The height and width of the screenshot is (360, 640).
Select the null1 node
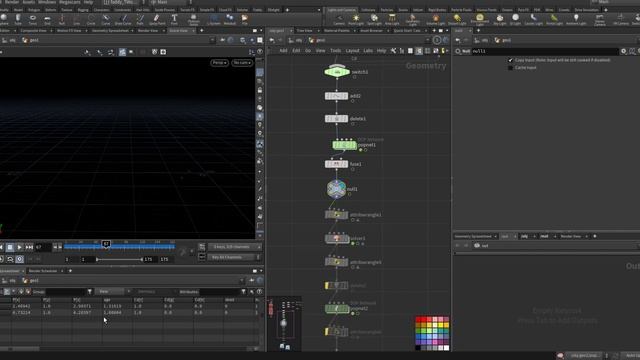(x=336, y=189)
